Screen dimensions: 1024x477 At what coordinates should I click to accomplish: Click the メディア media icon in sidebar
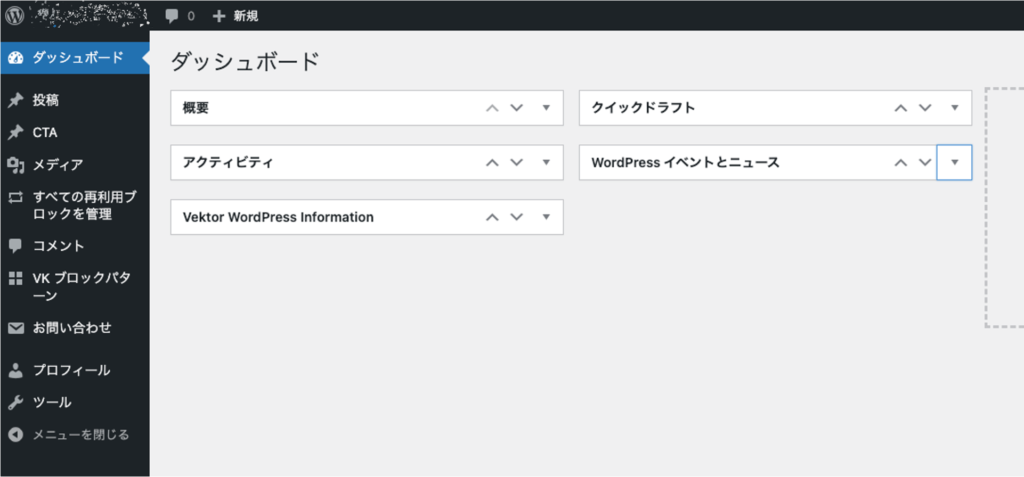16,165
